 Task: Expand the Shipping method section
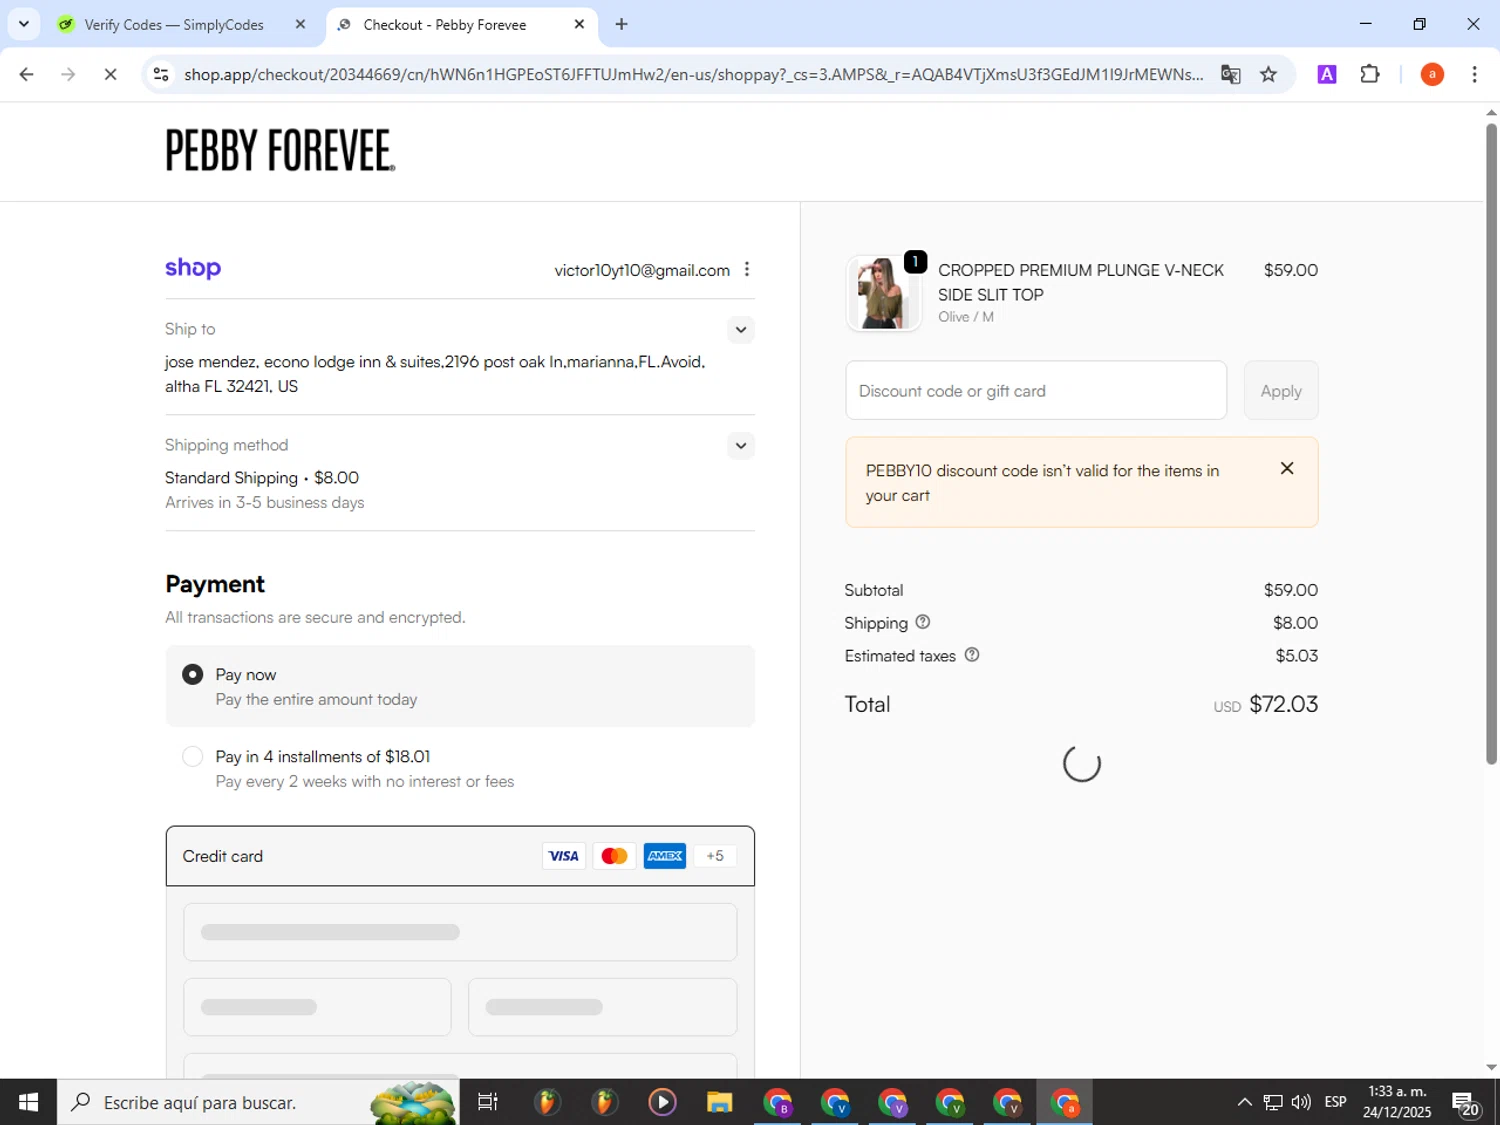tap(740, 445)
